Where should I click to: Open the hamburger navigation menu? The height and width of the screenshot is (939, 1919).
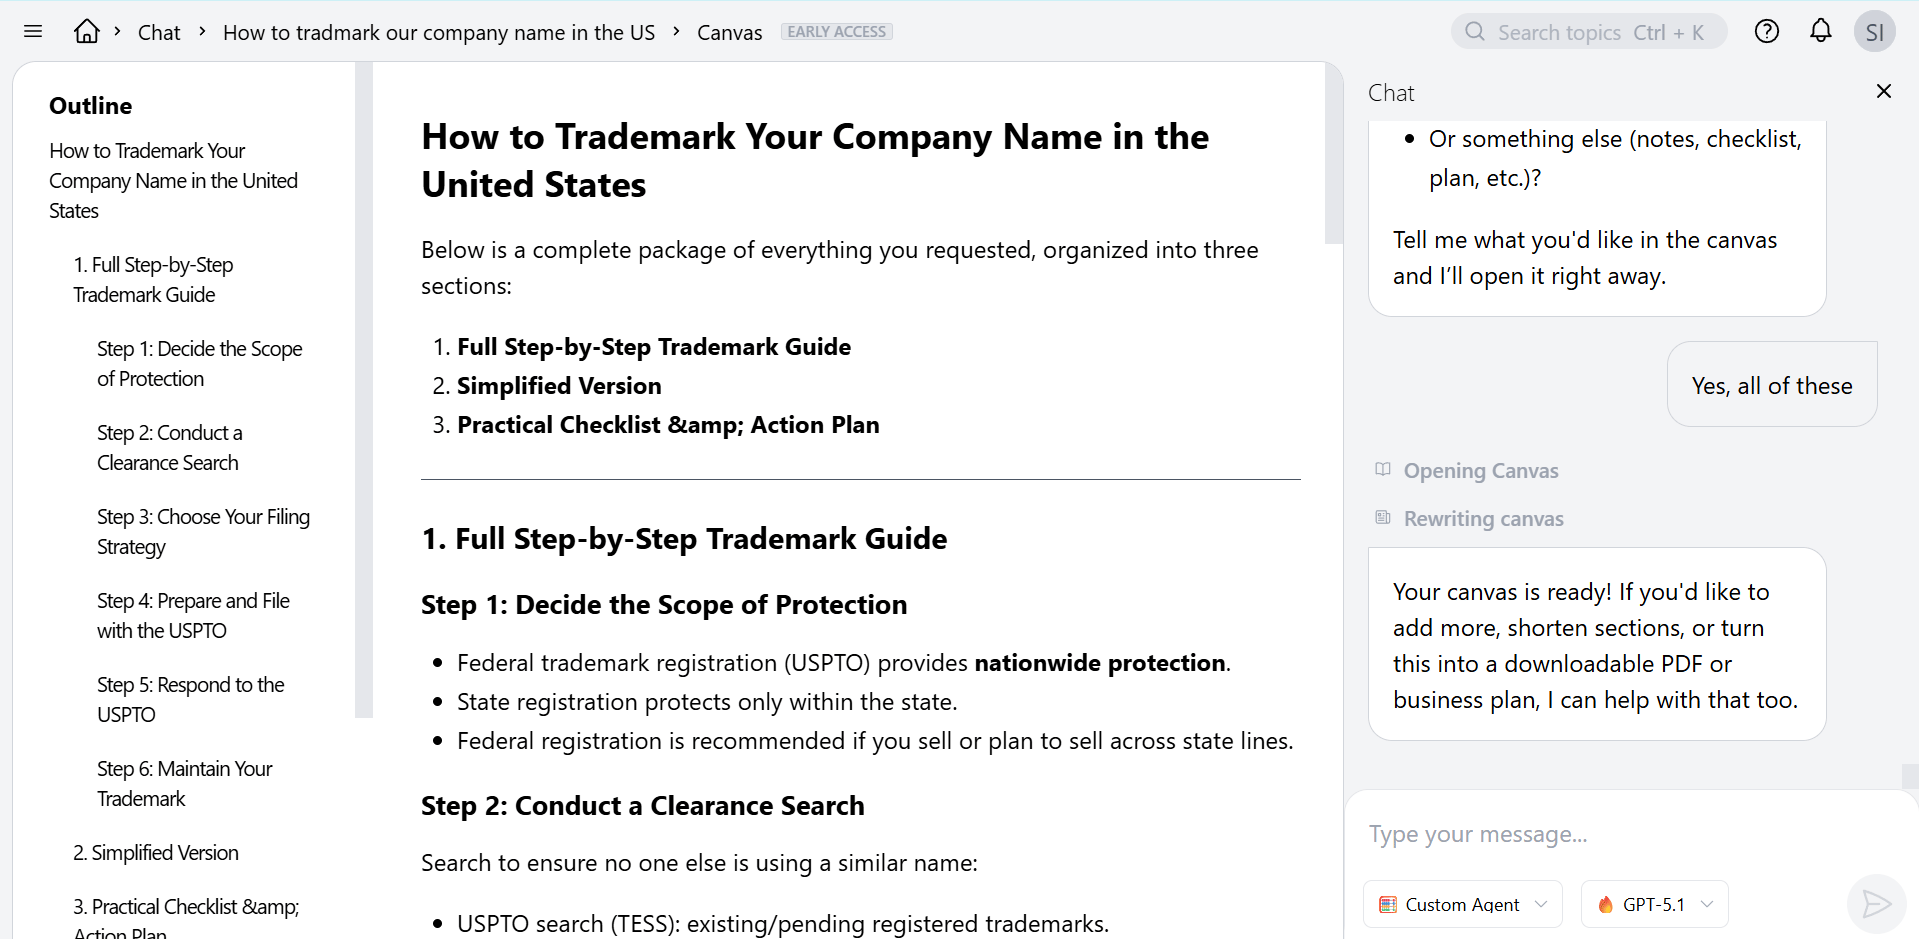coord(33,32)
